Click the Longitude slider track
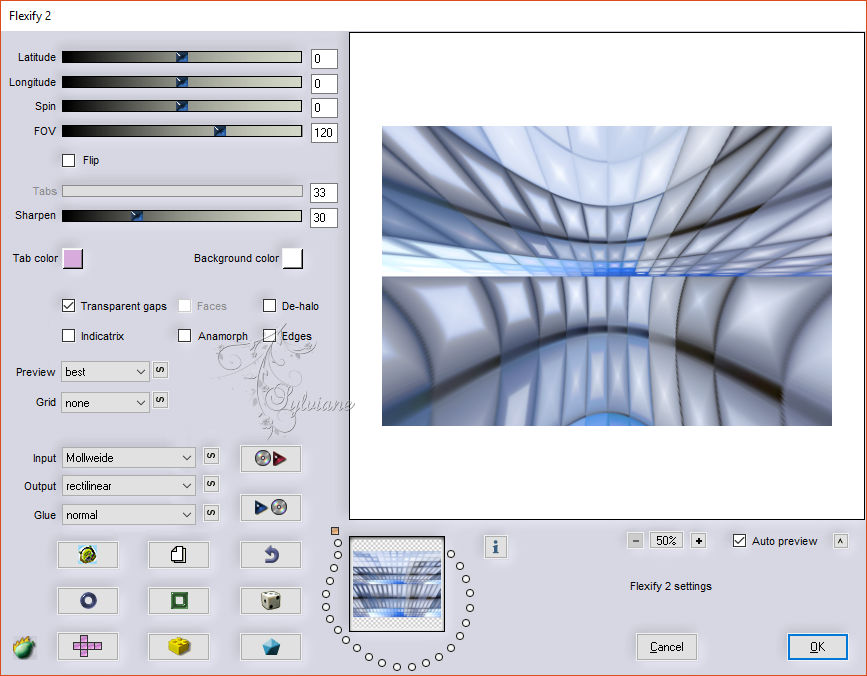 (182, 82)
